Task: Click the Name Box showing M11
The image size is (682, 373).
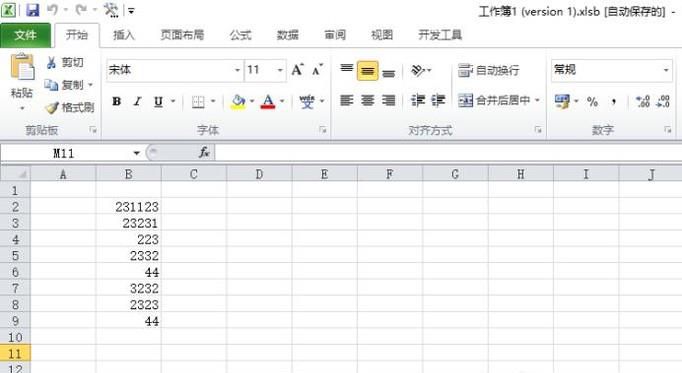Action: coord(64,153)
